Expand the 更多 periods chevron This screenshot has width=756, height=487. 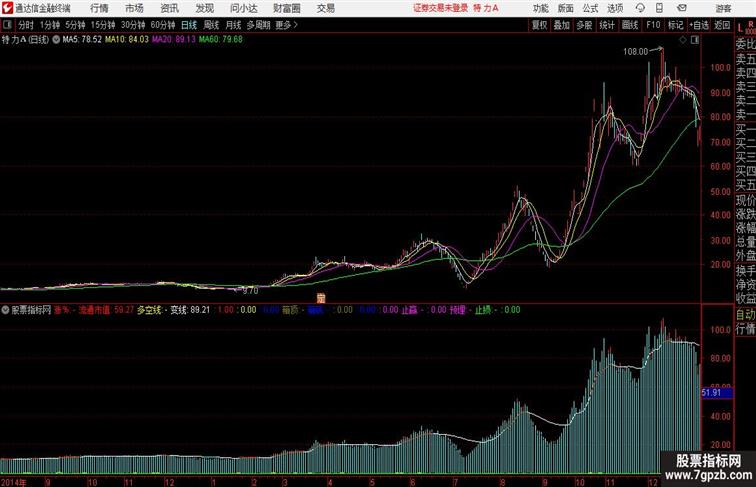[x=287, y=25]
